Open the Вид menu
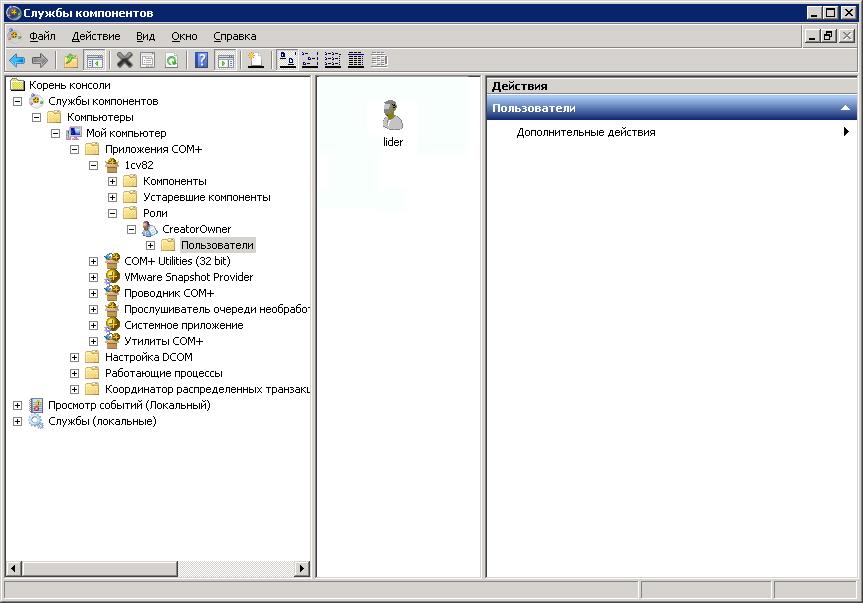 (x=145, y=36)
